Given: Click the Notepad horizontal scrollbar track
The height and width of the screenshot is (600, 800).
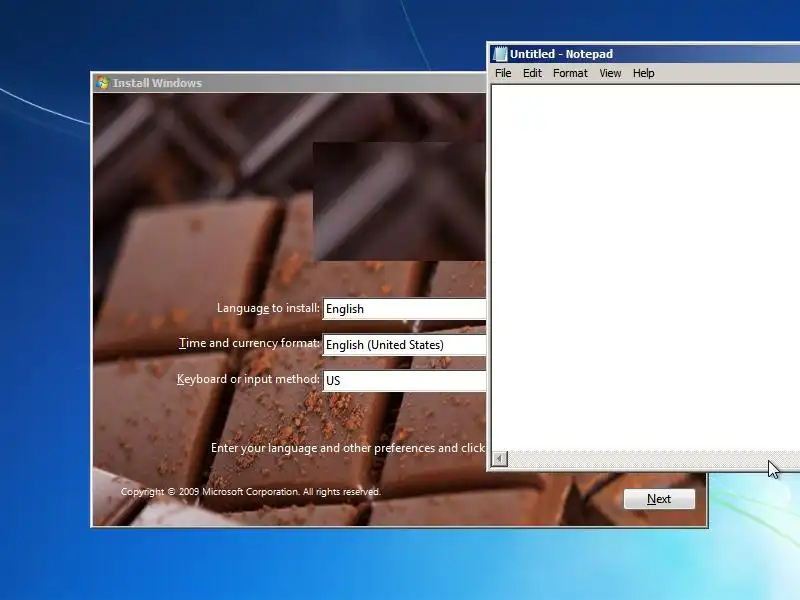Looking at the screenshot, I should 654,459.
